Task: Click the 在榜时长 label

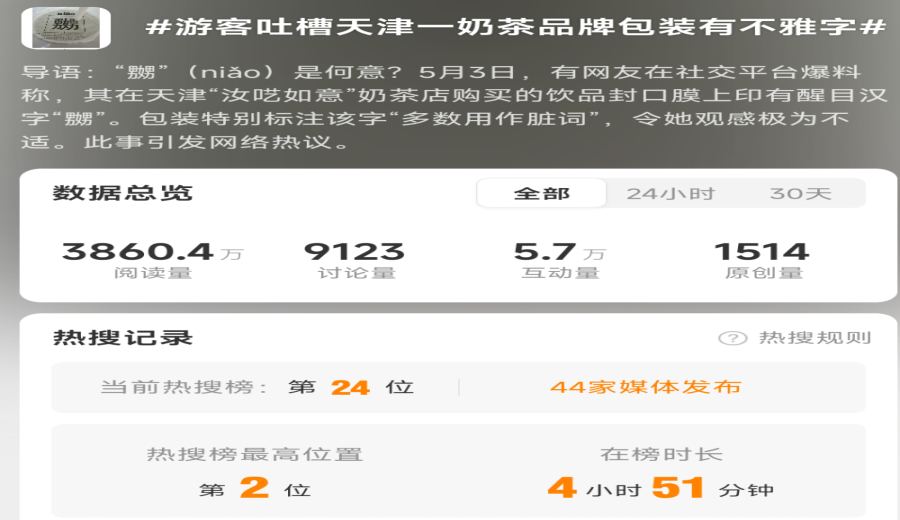Action: [x=661, y=455]
